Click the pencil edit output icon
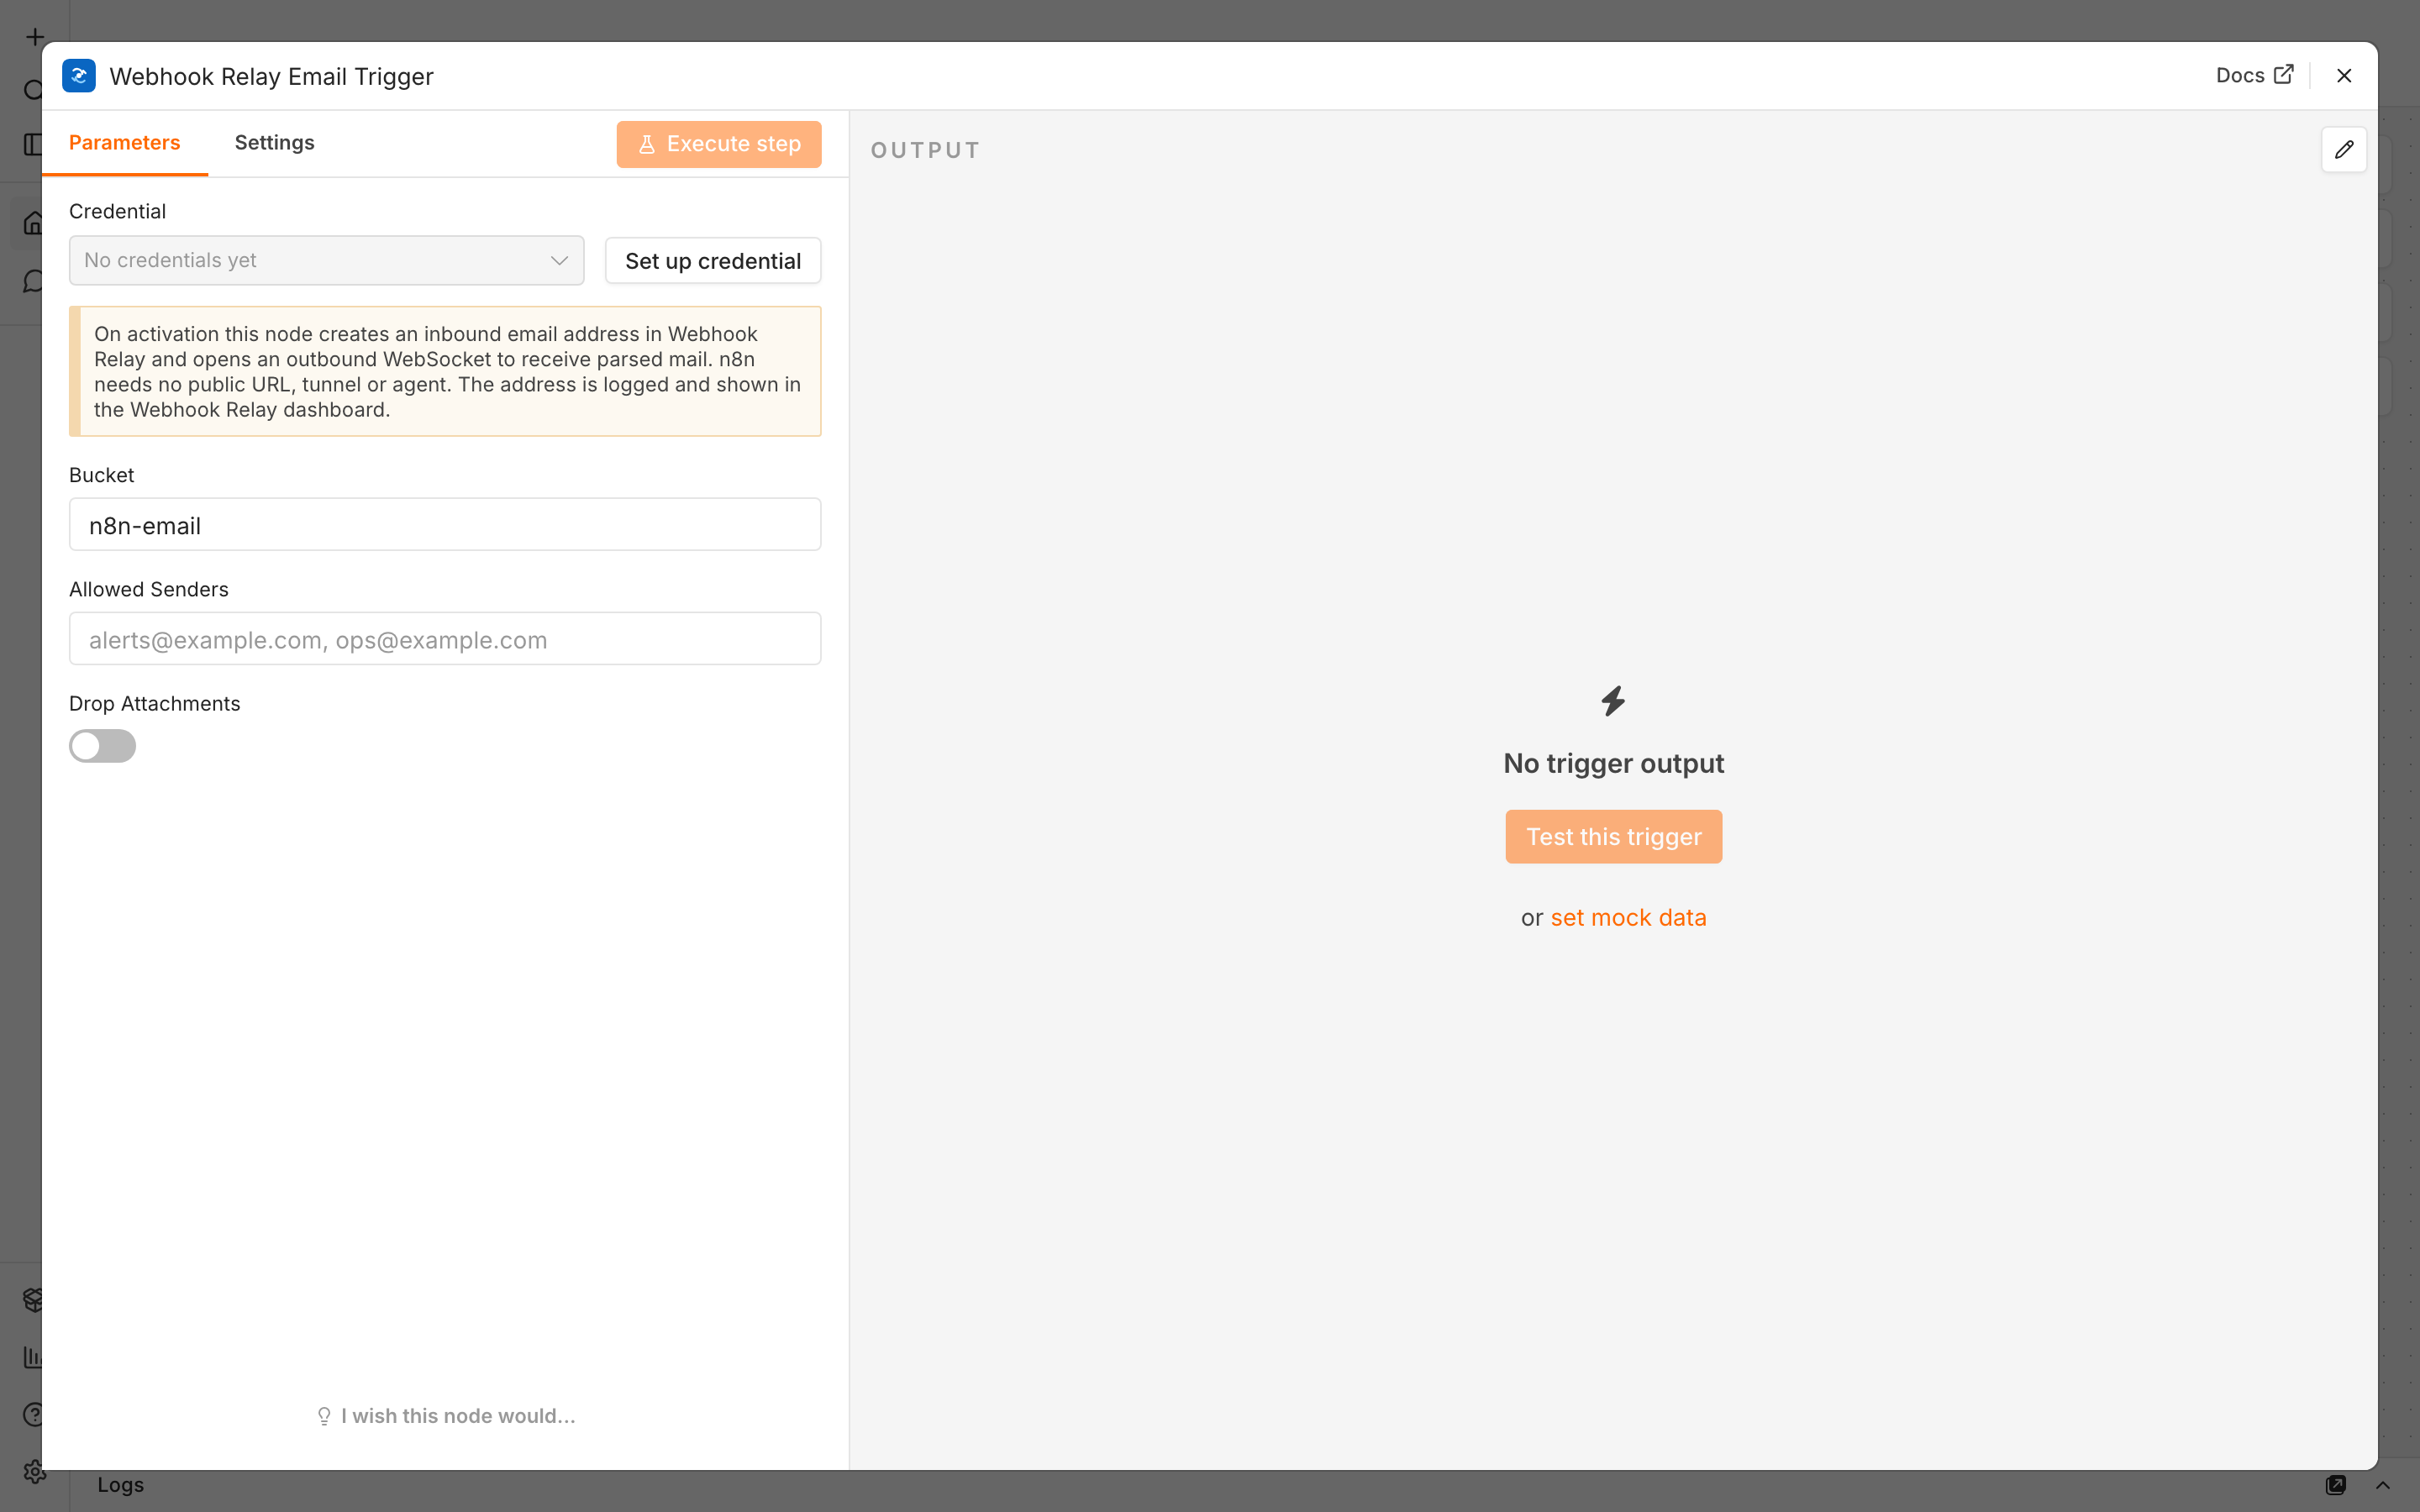Image resolution: width=2420 pixels, height=1512 pixels. point(2343,150)
